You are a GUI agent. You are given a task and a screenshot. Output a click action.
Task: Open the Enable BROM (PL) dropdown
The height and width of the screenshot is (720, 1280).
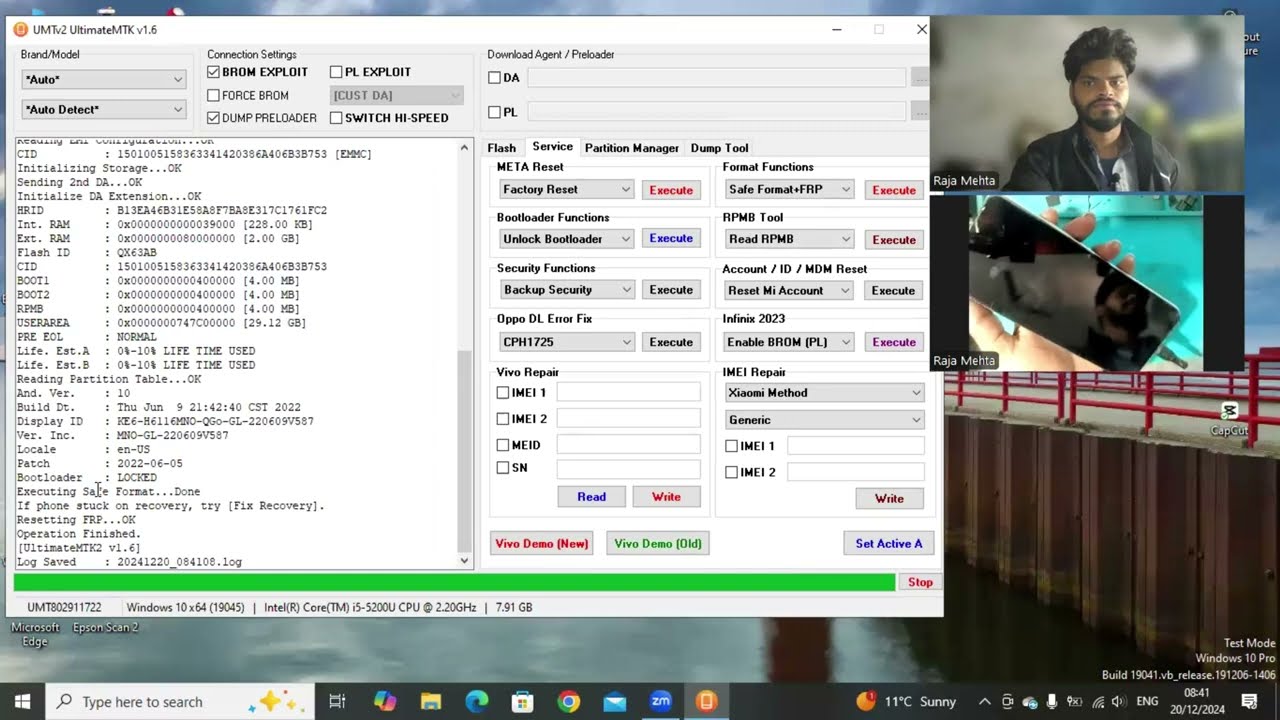point(789,342)
